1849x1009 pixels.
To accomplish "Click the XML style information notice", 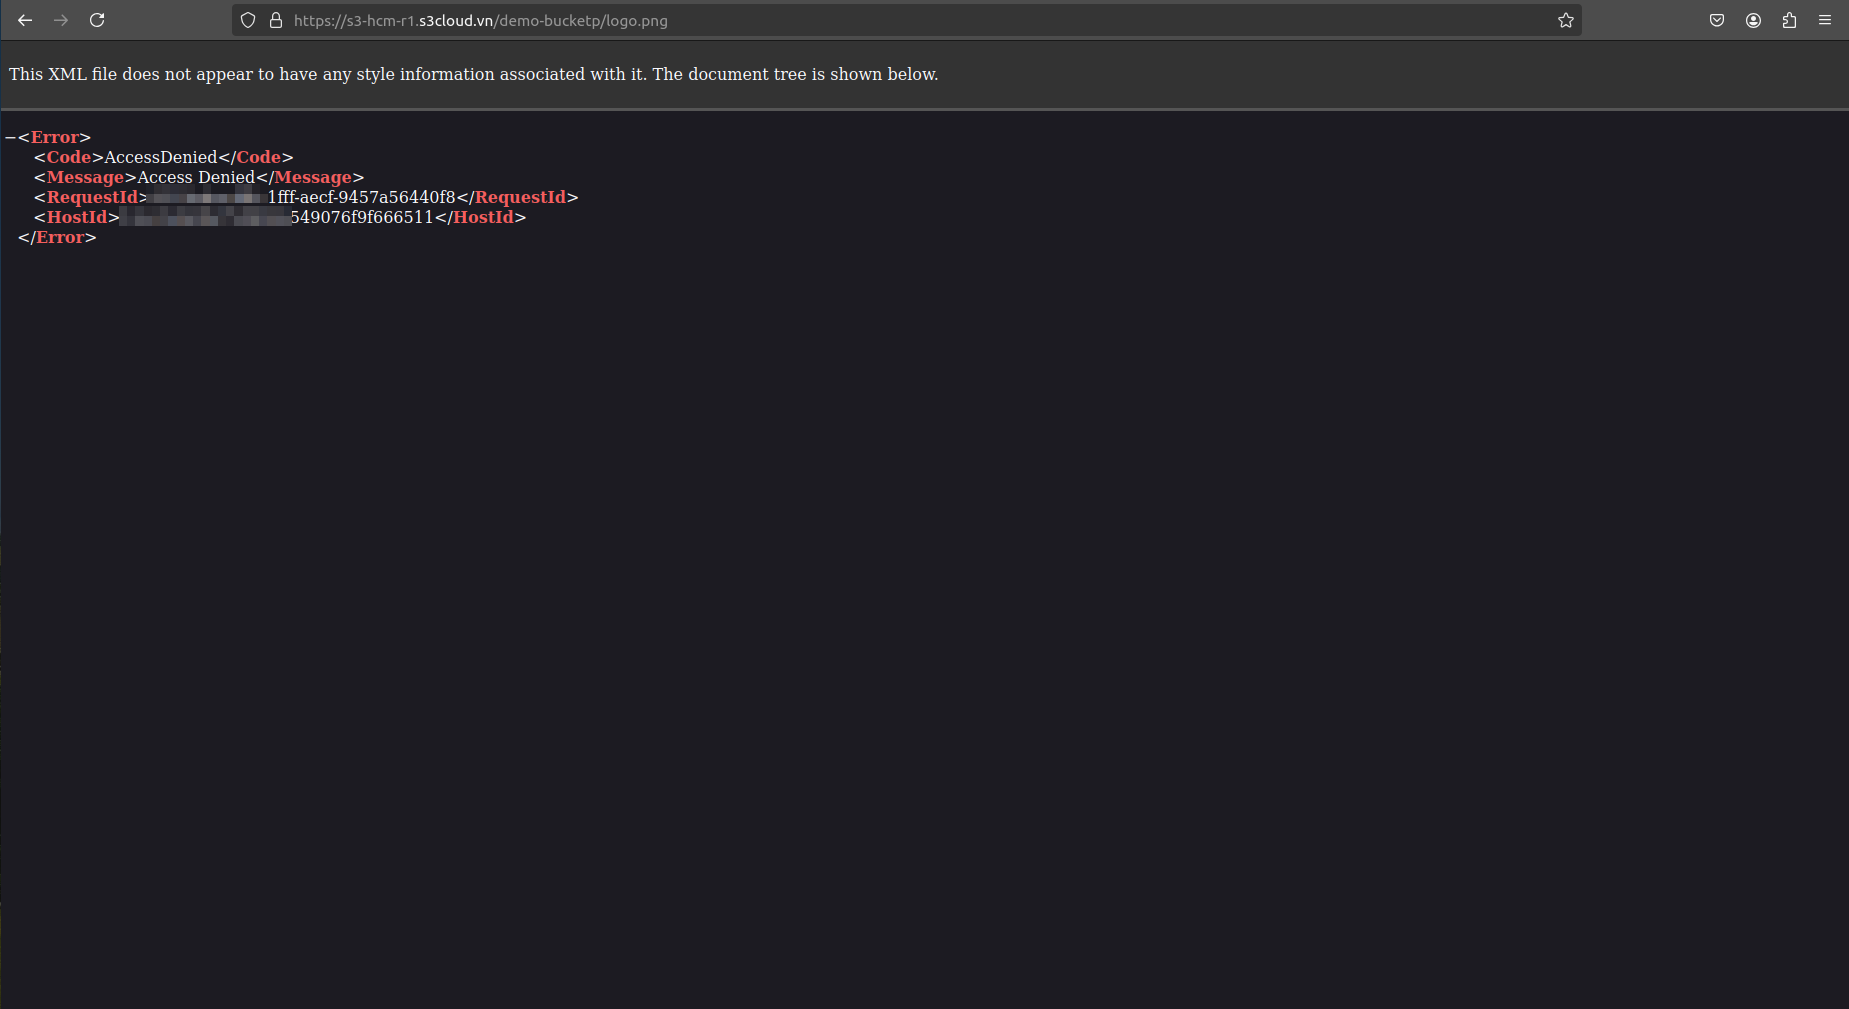I will click(473, 74).
